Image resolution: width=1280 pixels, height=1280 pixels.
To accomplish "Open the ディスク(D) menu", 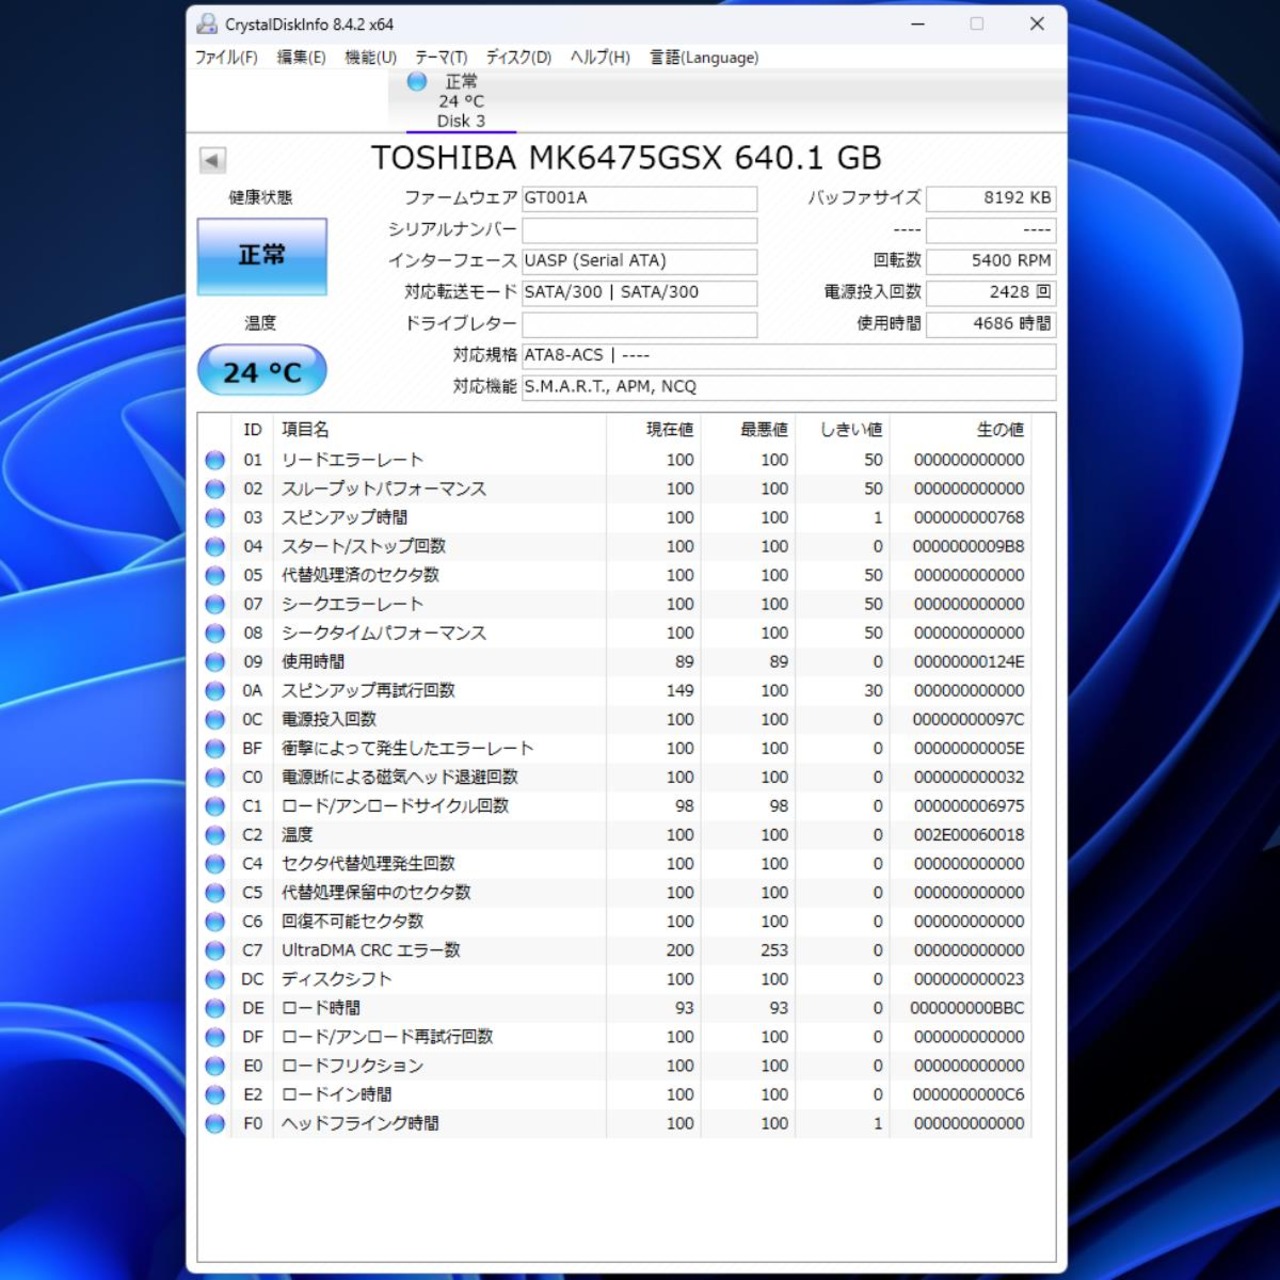I will coord(518,57).
